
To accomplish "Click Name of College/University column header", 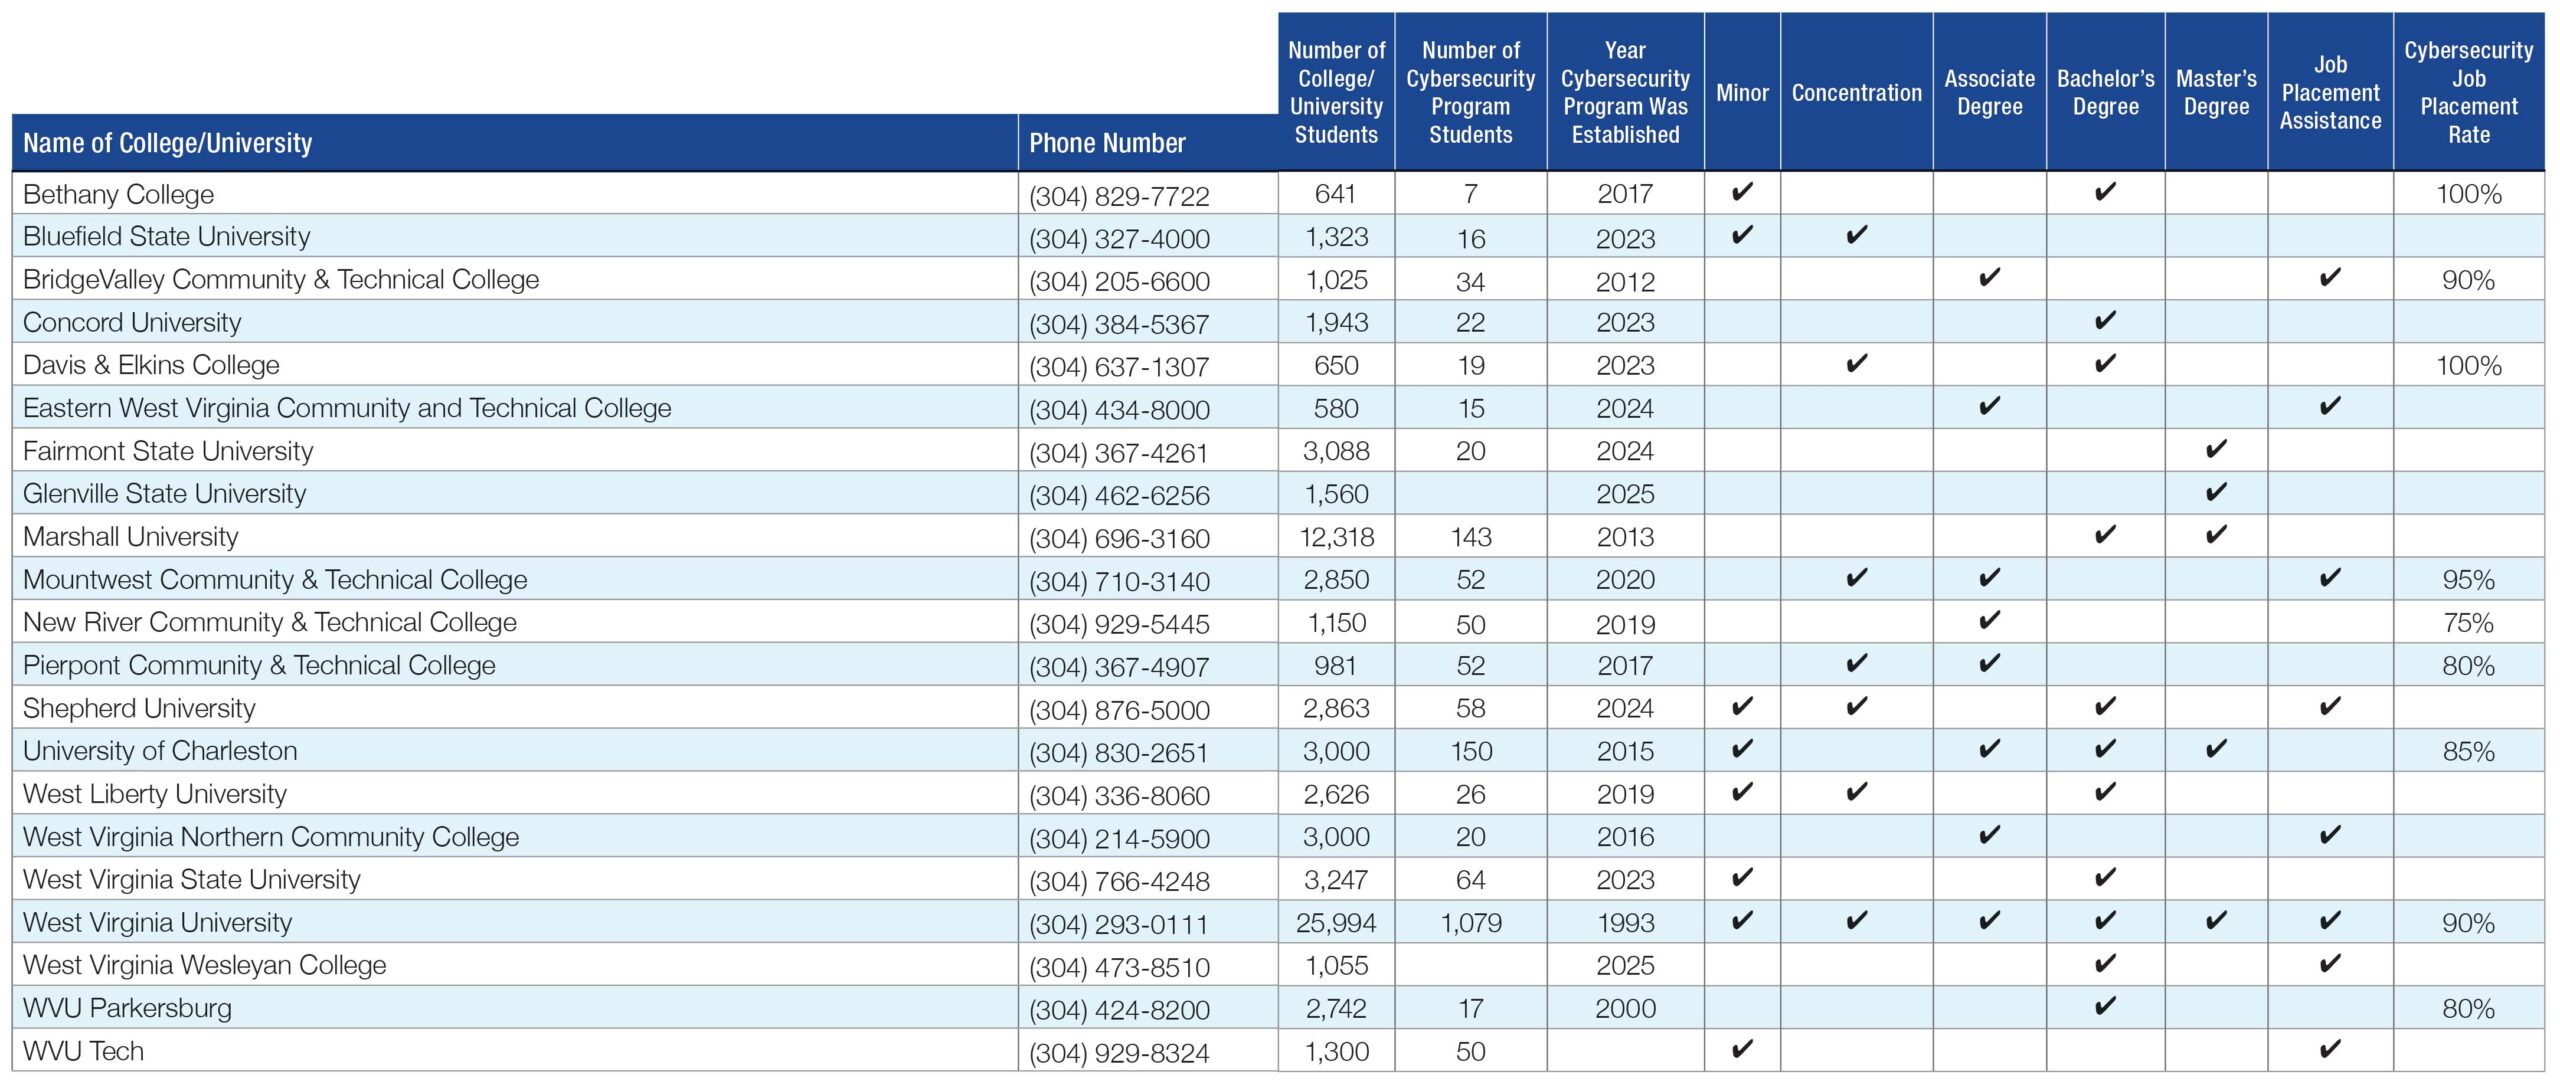I will click(168, 143).
